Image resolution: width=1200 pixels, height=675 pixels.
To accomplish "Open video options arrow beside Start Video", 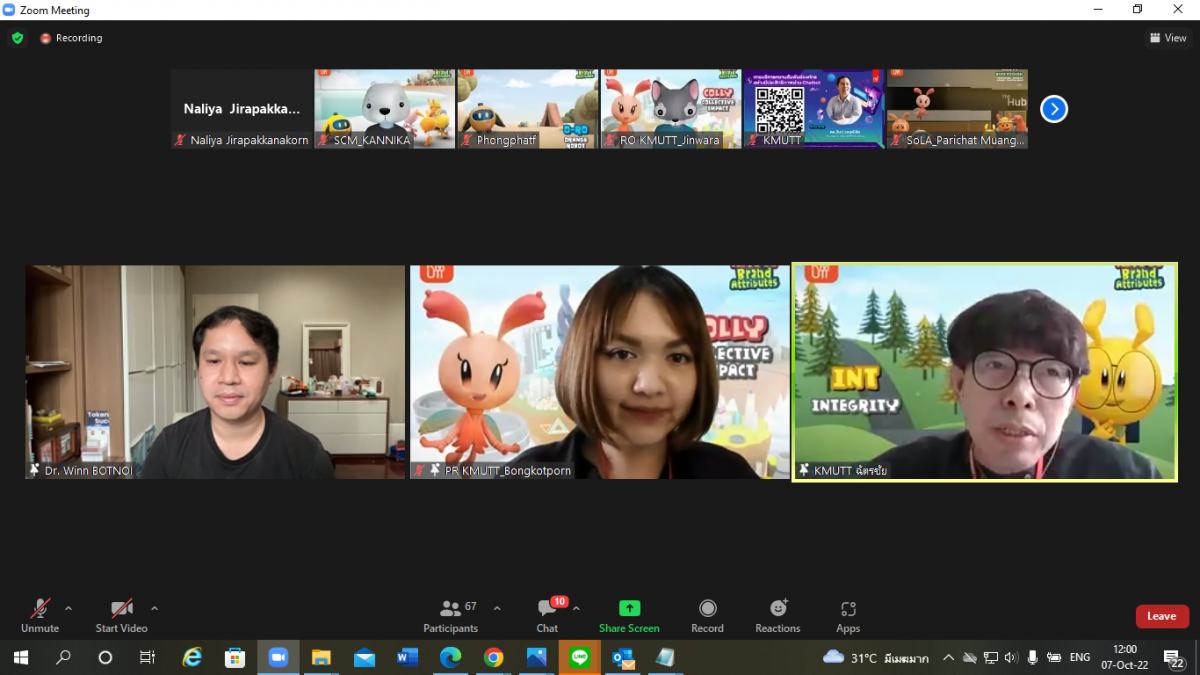I will tap(154, 608).
